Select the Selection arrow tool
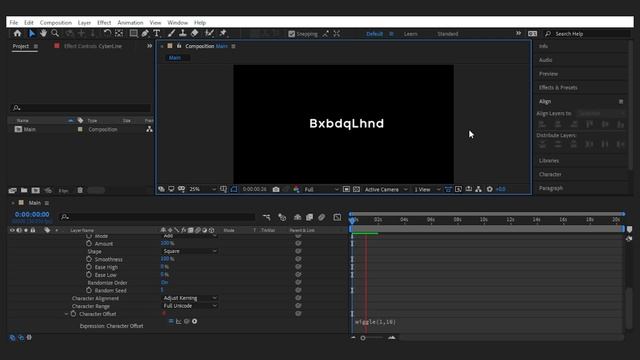 coord(32,33)
